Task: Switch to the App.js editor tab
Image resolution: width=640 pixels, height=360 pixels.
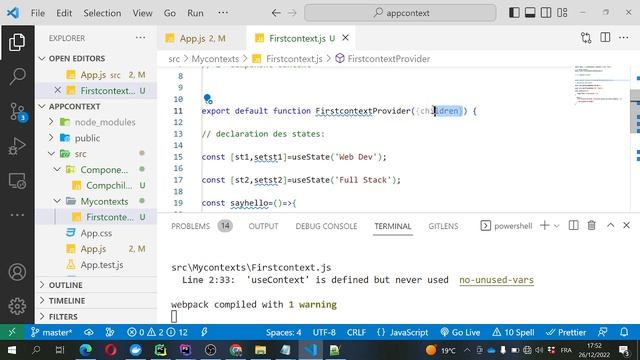Action: coord(202,38)
